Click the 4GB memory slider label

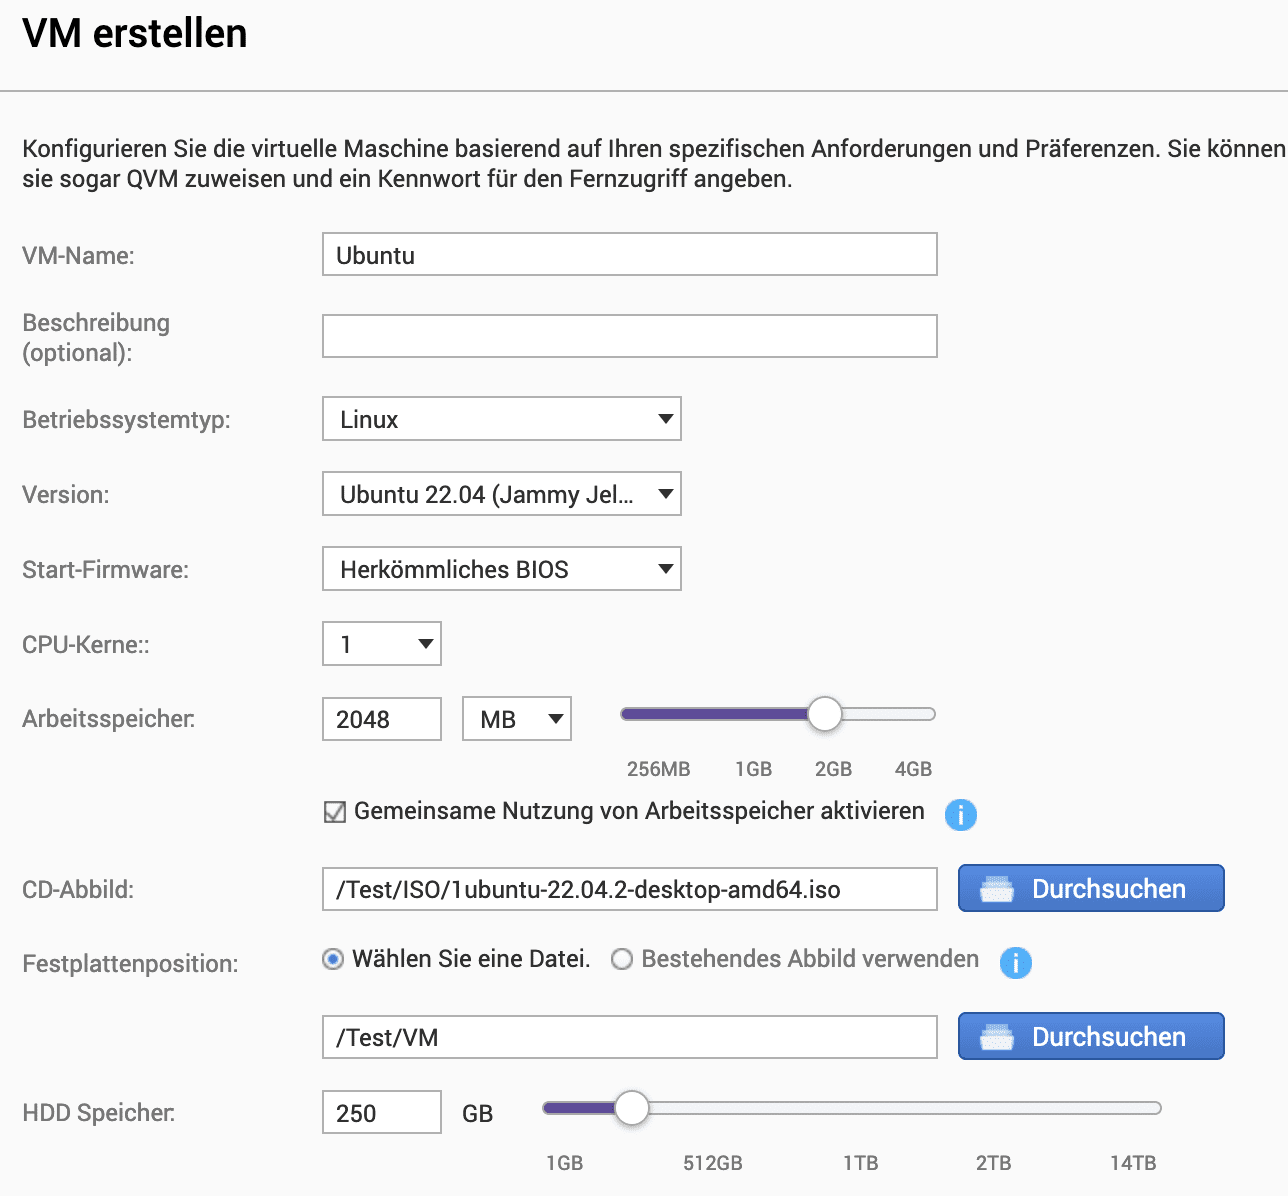[x=913, y=769]
